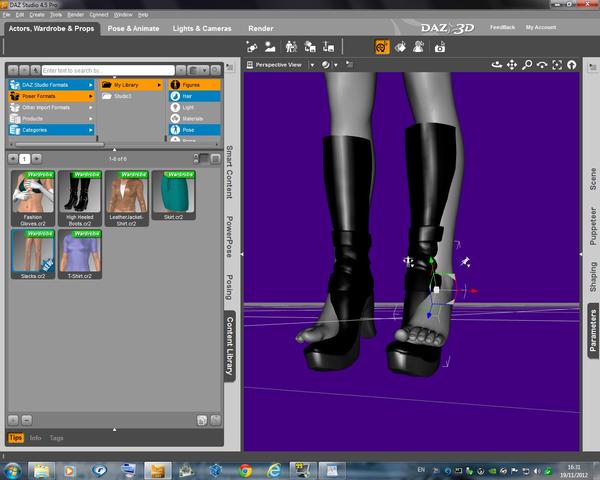Select the highlighted orange Universal tool icon
Screen dimensions: 600x480
[x=382, y=47]
